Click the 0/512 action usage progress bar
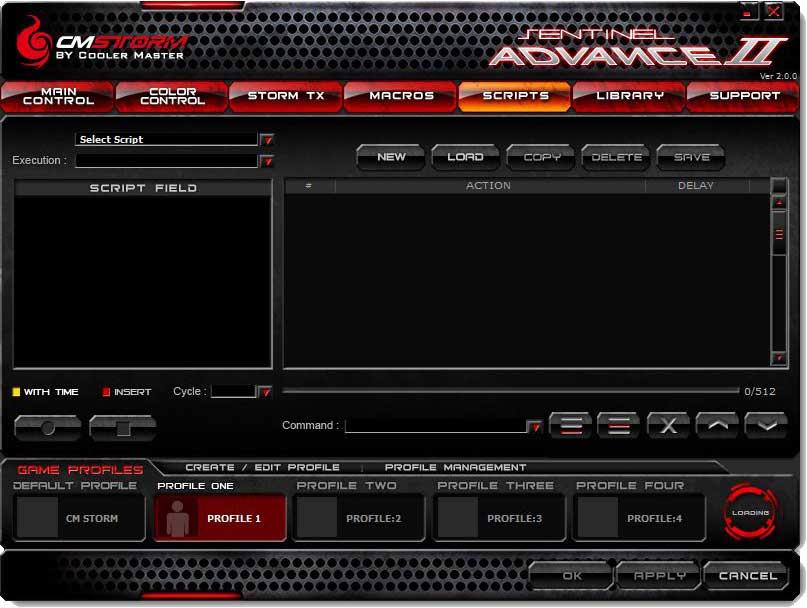 511,391
